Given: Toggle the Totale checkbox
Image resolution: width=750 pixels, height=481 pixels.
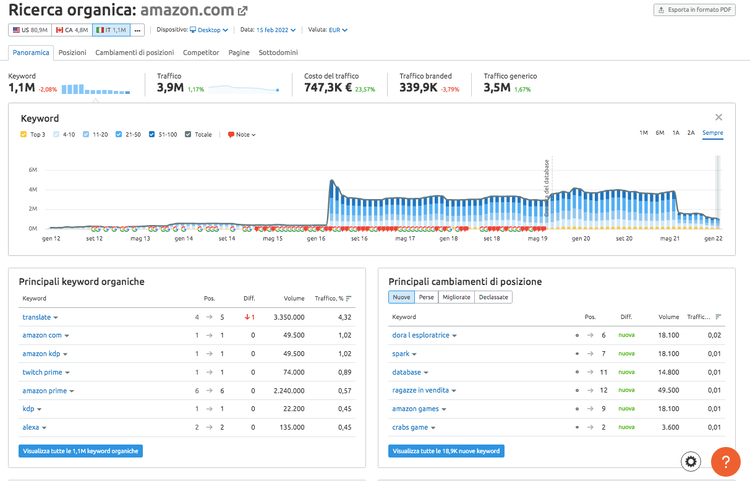Looking at the screenshot, I should coord(188,134).
